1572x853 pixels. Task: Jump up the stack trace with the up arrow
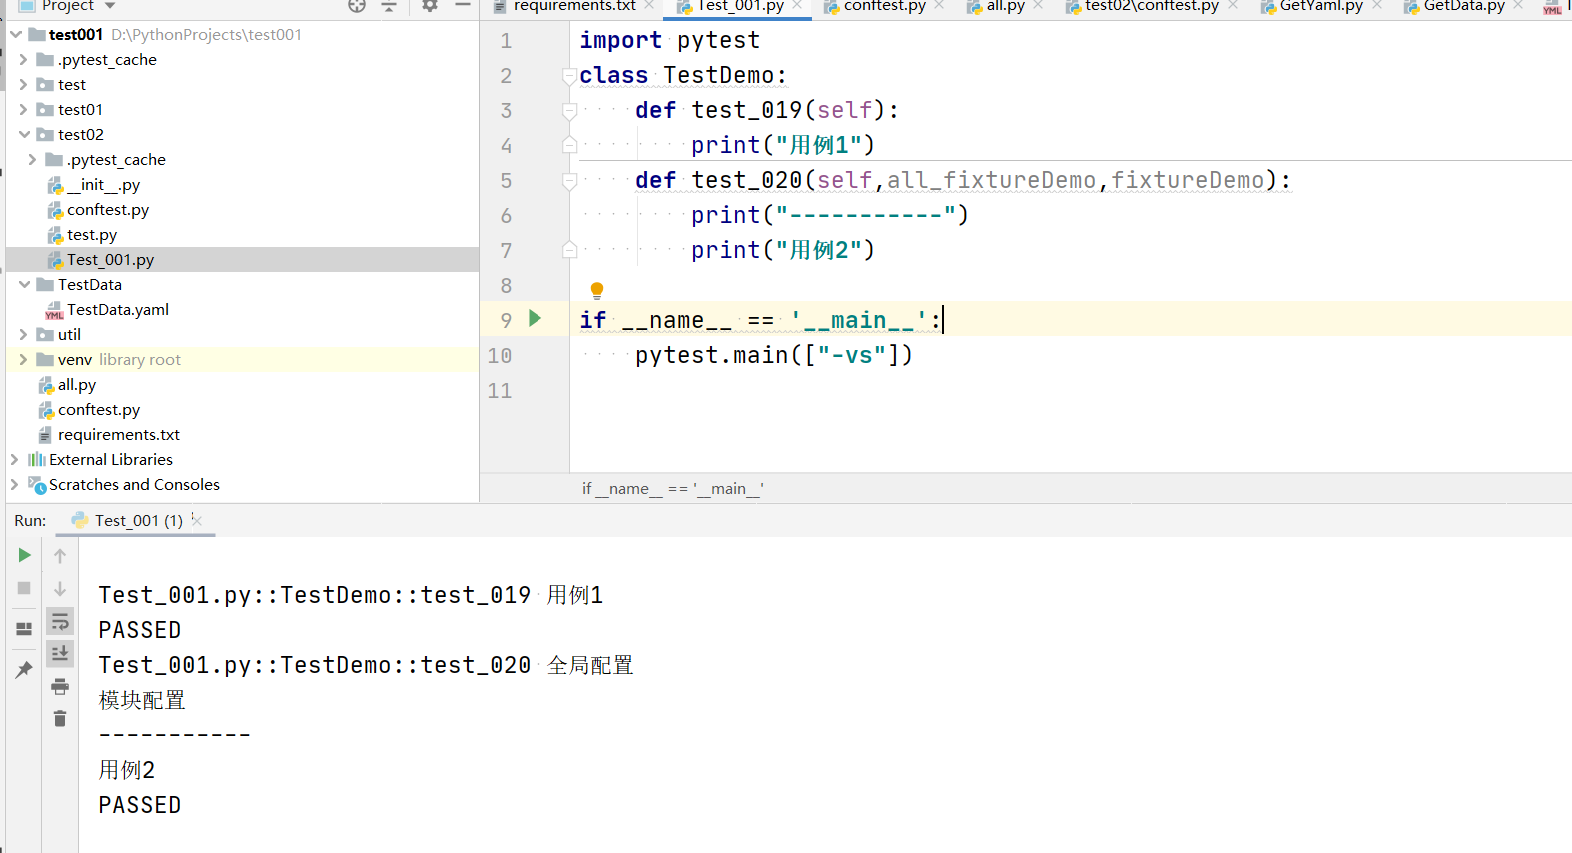[60, 556]
